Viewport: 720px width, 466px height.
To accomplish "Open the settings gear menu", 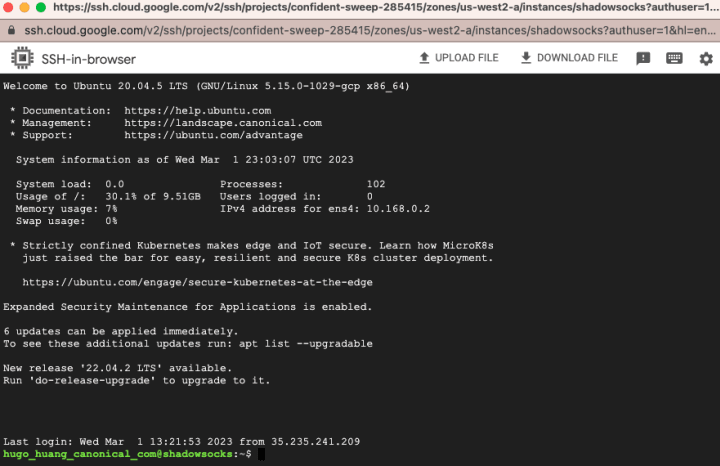I will [x=706, y=59].
